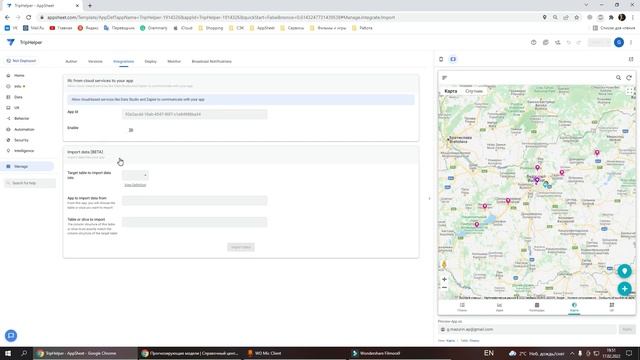Click the View Definition link
The height and width of the screenshot is (360, 640).
coord(135,185)
